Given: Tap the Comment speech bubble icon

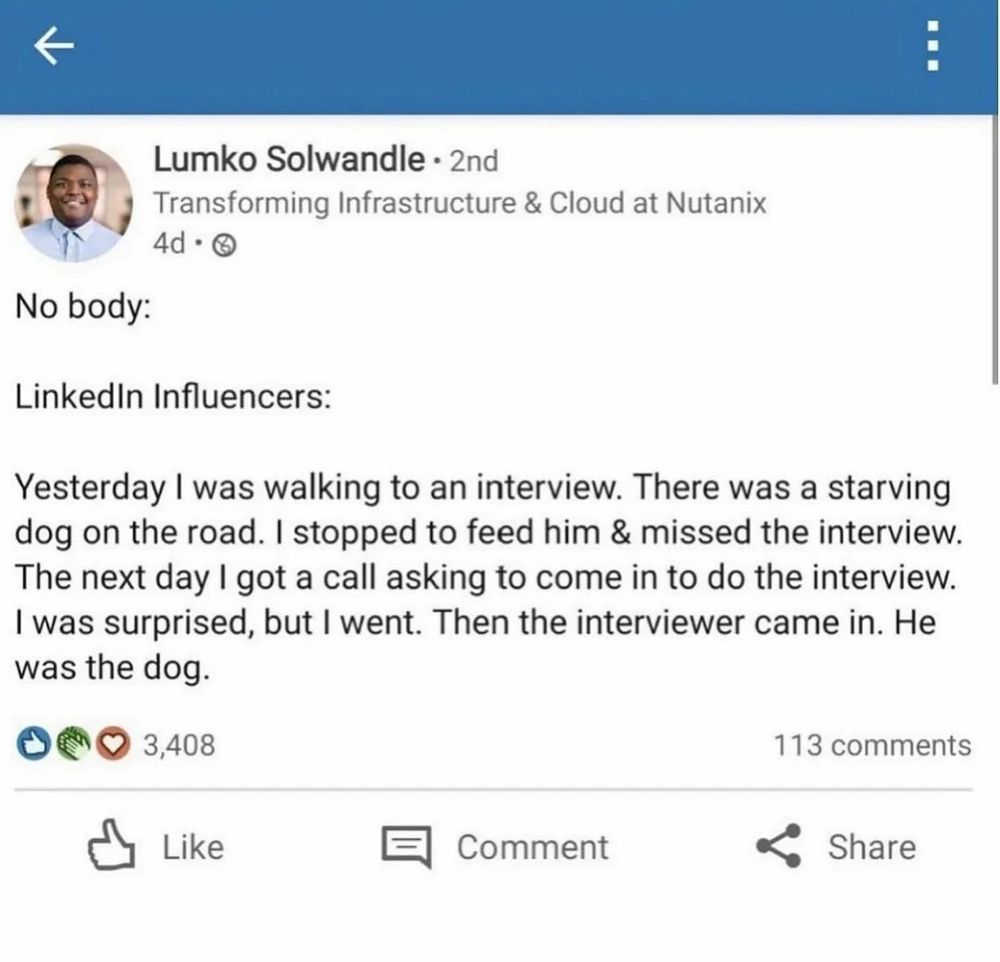Looking at the screenshot, I should 406,847.
